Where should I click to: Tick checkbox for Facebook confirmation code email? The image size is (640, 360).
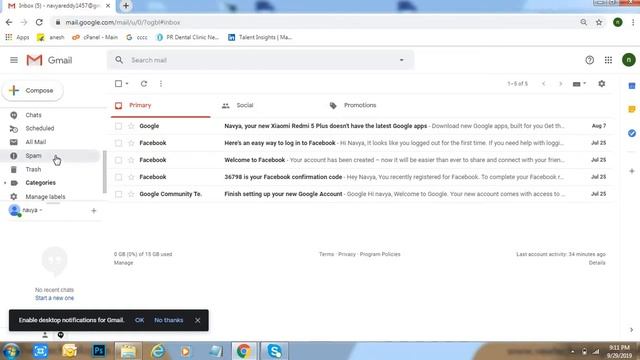(118, 177)
